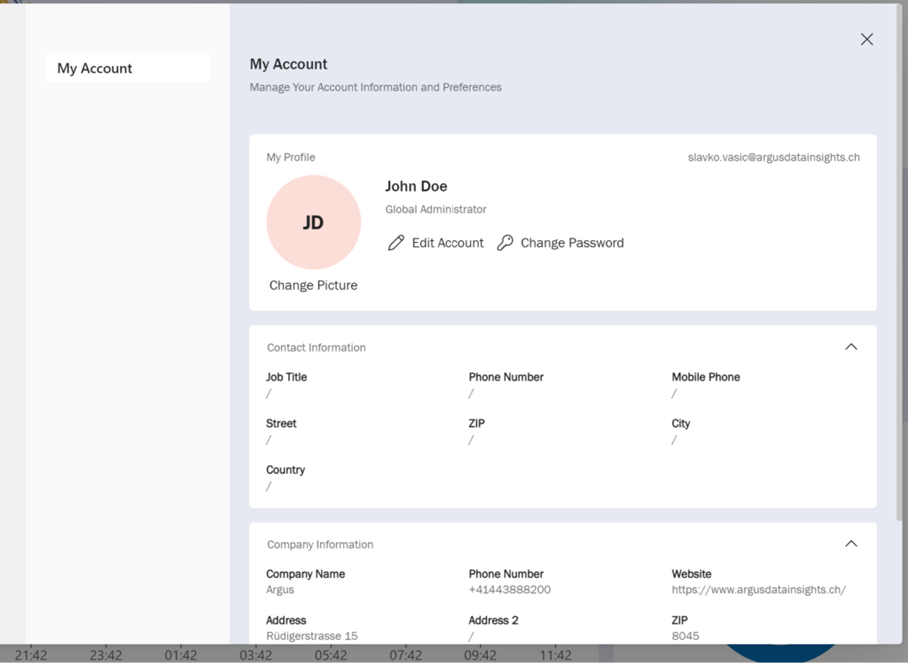
Task: Close the My Account dialog with X
Action: click(867, 40)
